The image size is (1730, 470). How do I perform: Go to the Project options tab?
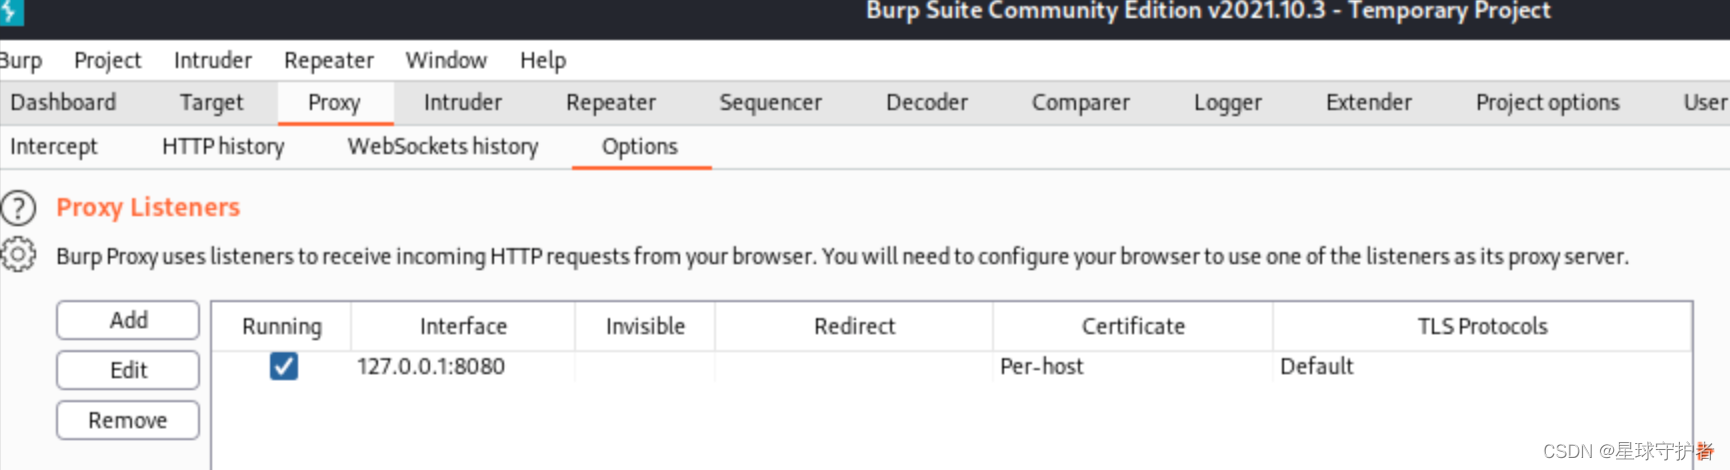pos(1547,103)
